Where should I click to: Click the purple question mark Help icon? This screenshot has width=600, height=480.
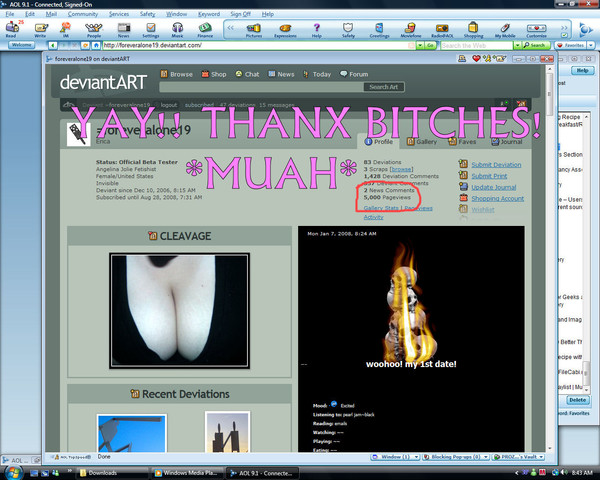click(316, 29)
